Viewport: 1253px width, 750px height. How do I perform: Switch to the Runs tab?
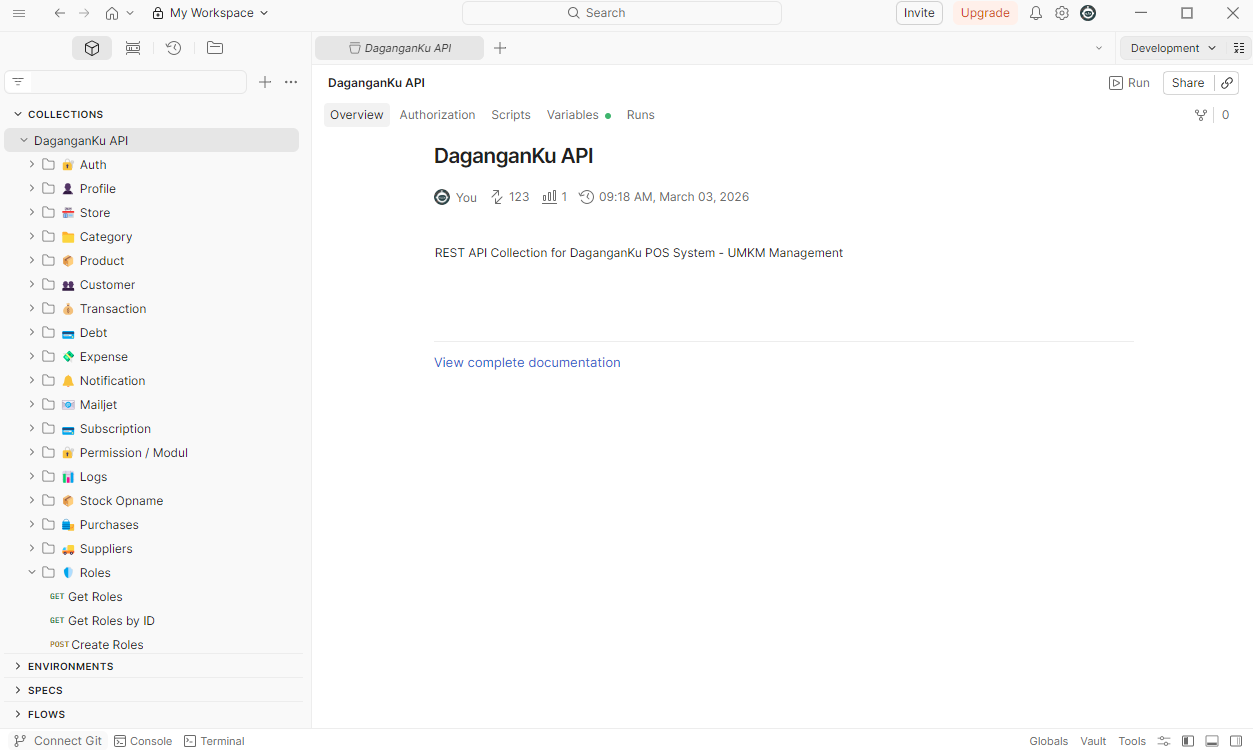(x=641, y=115)
